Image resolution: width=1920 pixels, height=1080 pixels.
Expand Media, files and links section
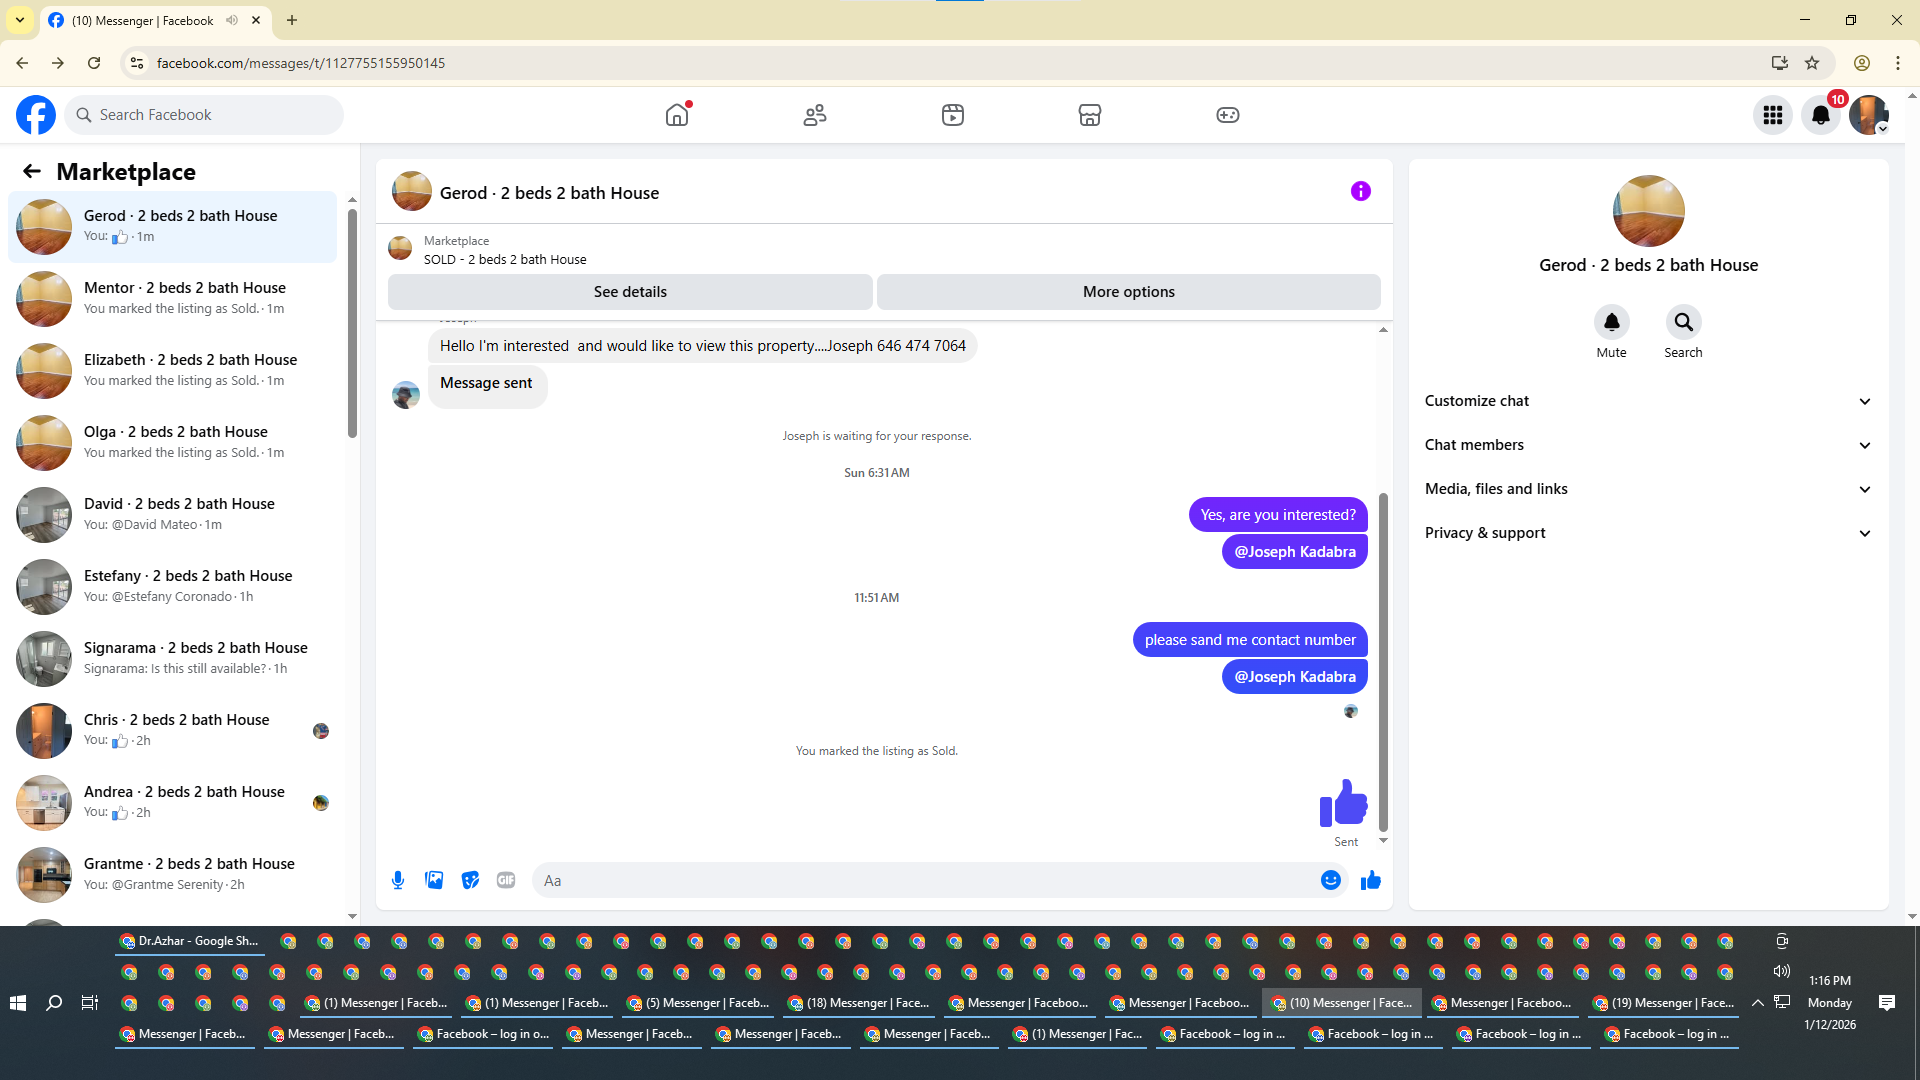click(x=1647, y=489)
